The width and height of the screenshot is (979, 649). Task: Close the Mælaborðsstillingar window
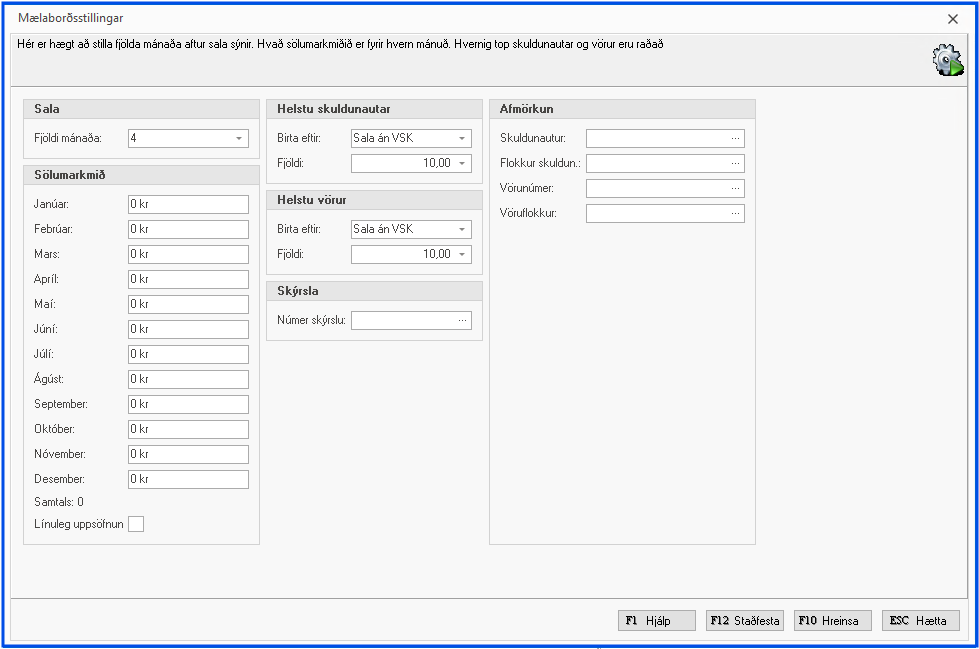952,18
